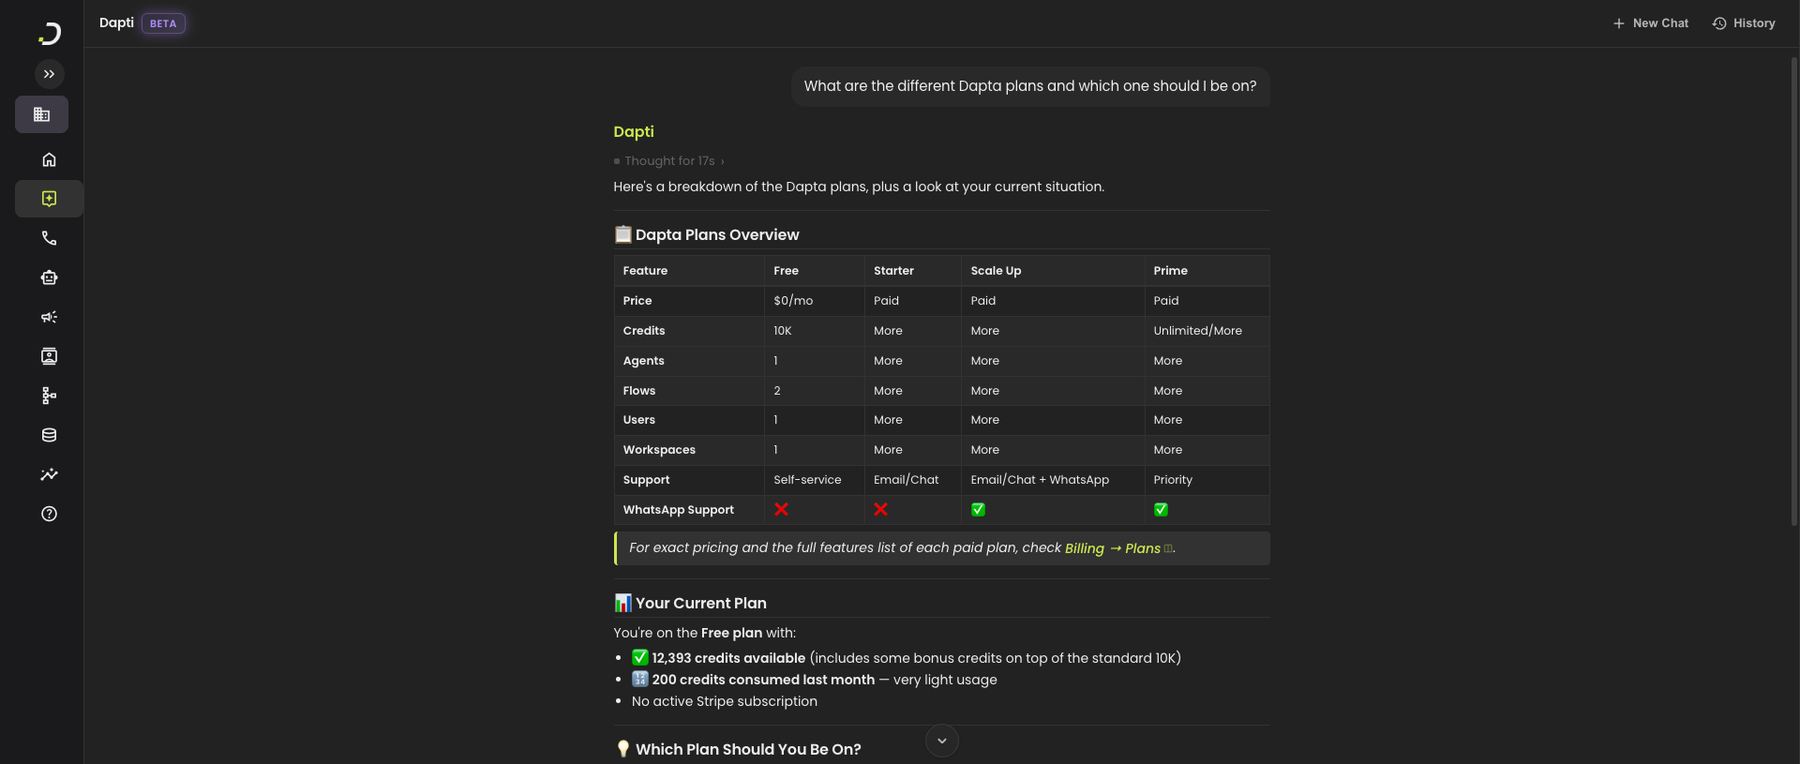Click the BETA badge
This screenshot has width=1800, height=764.
coord(163,23)
